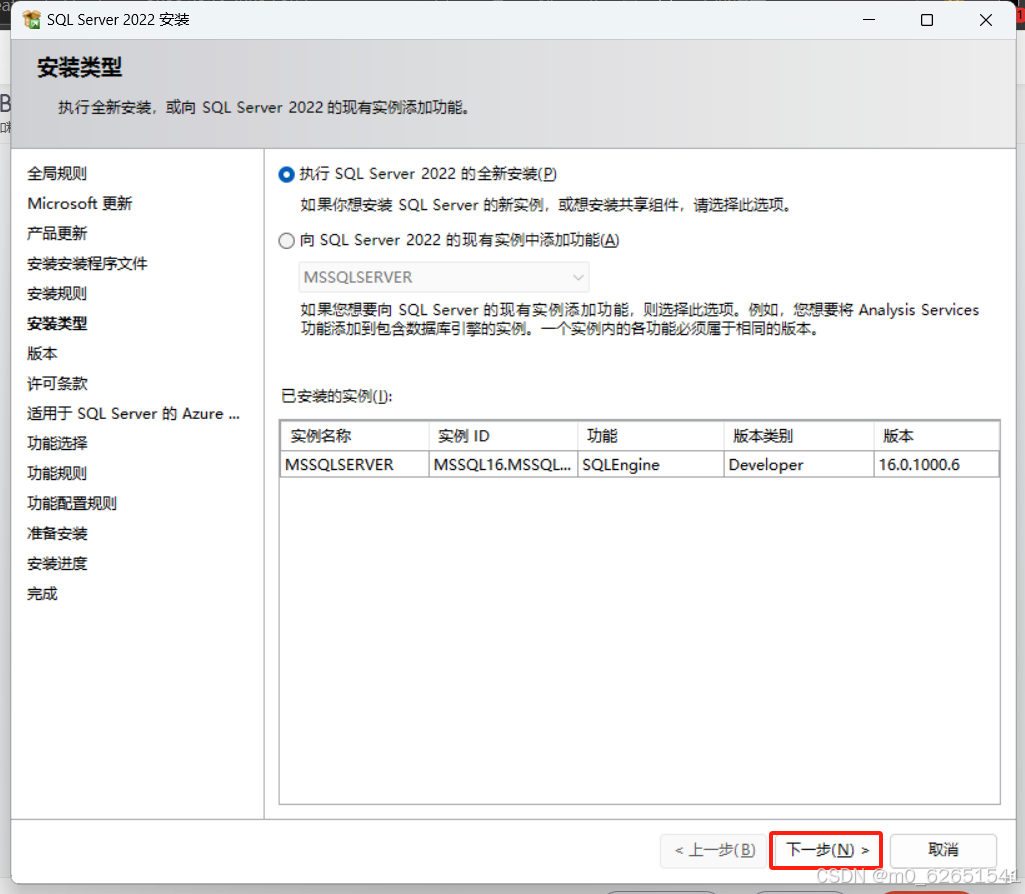Click the 功能 column header
Image resolution: width=1025 pixels, height=894 pixels.
[x=650, y=436]
